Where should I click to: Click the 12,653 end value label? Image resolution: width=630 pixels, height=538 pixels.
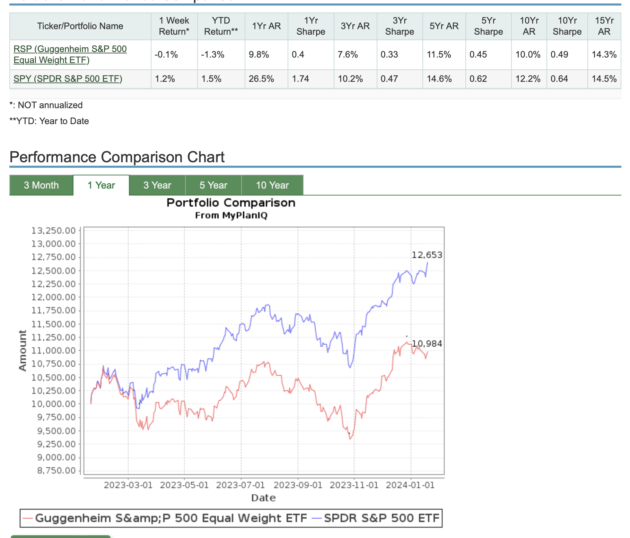[427, 255]
